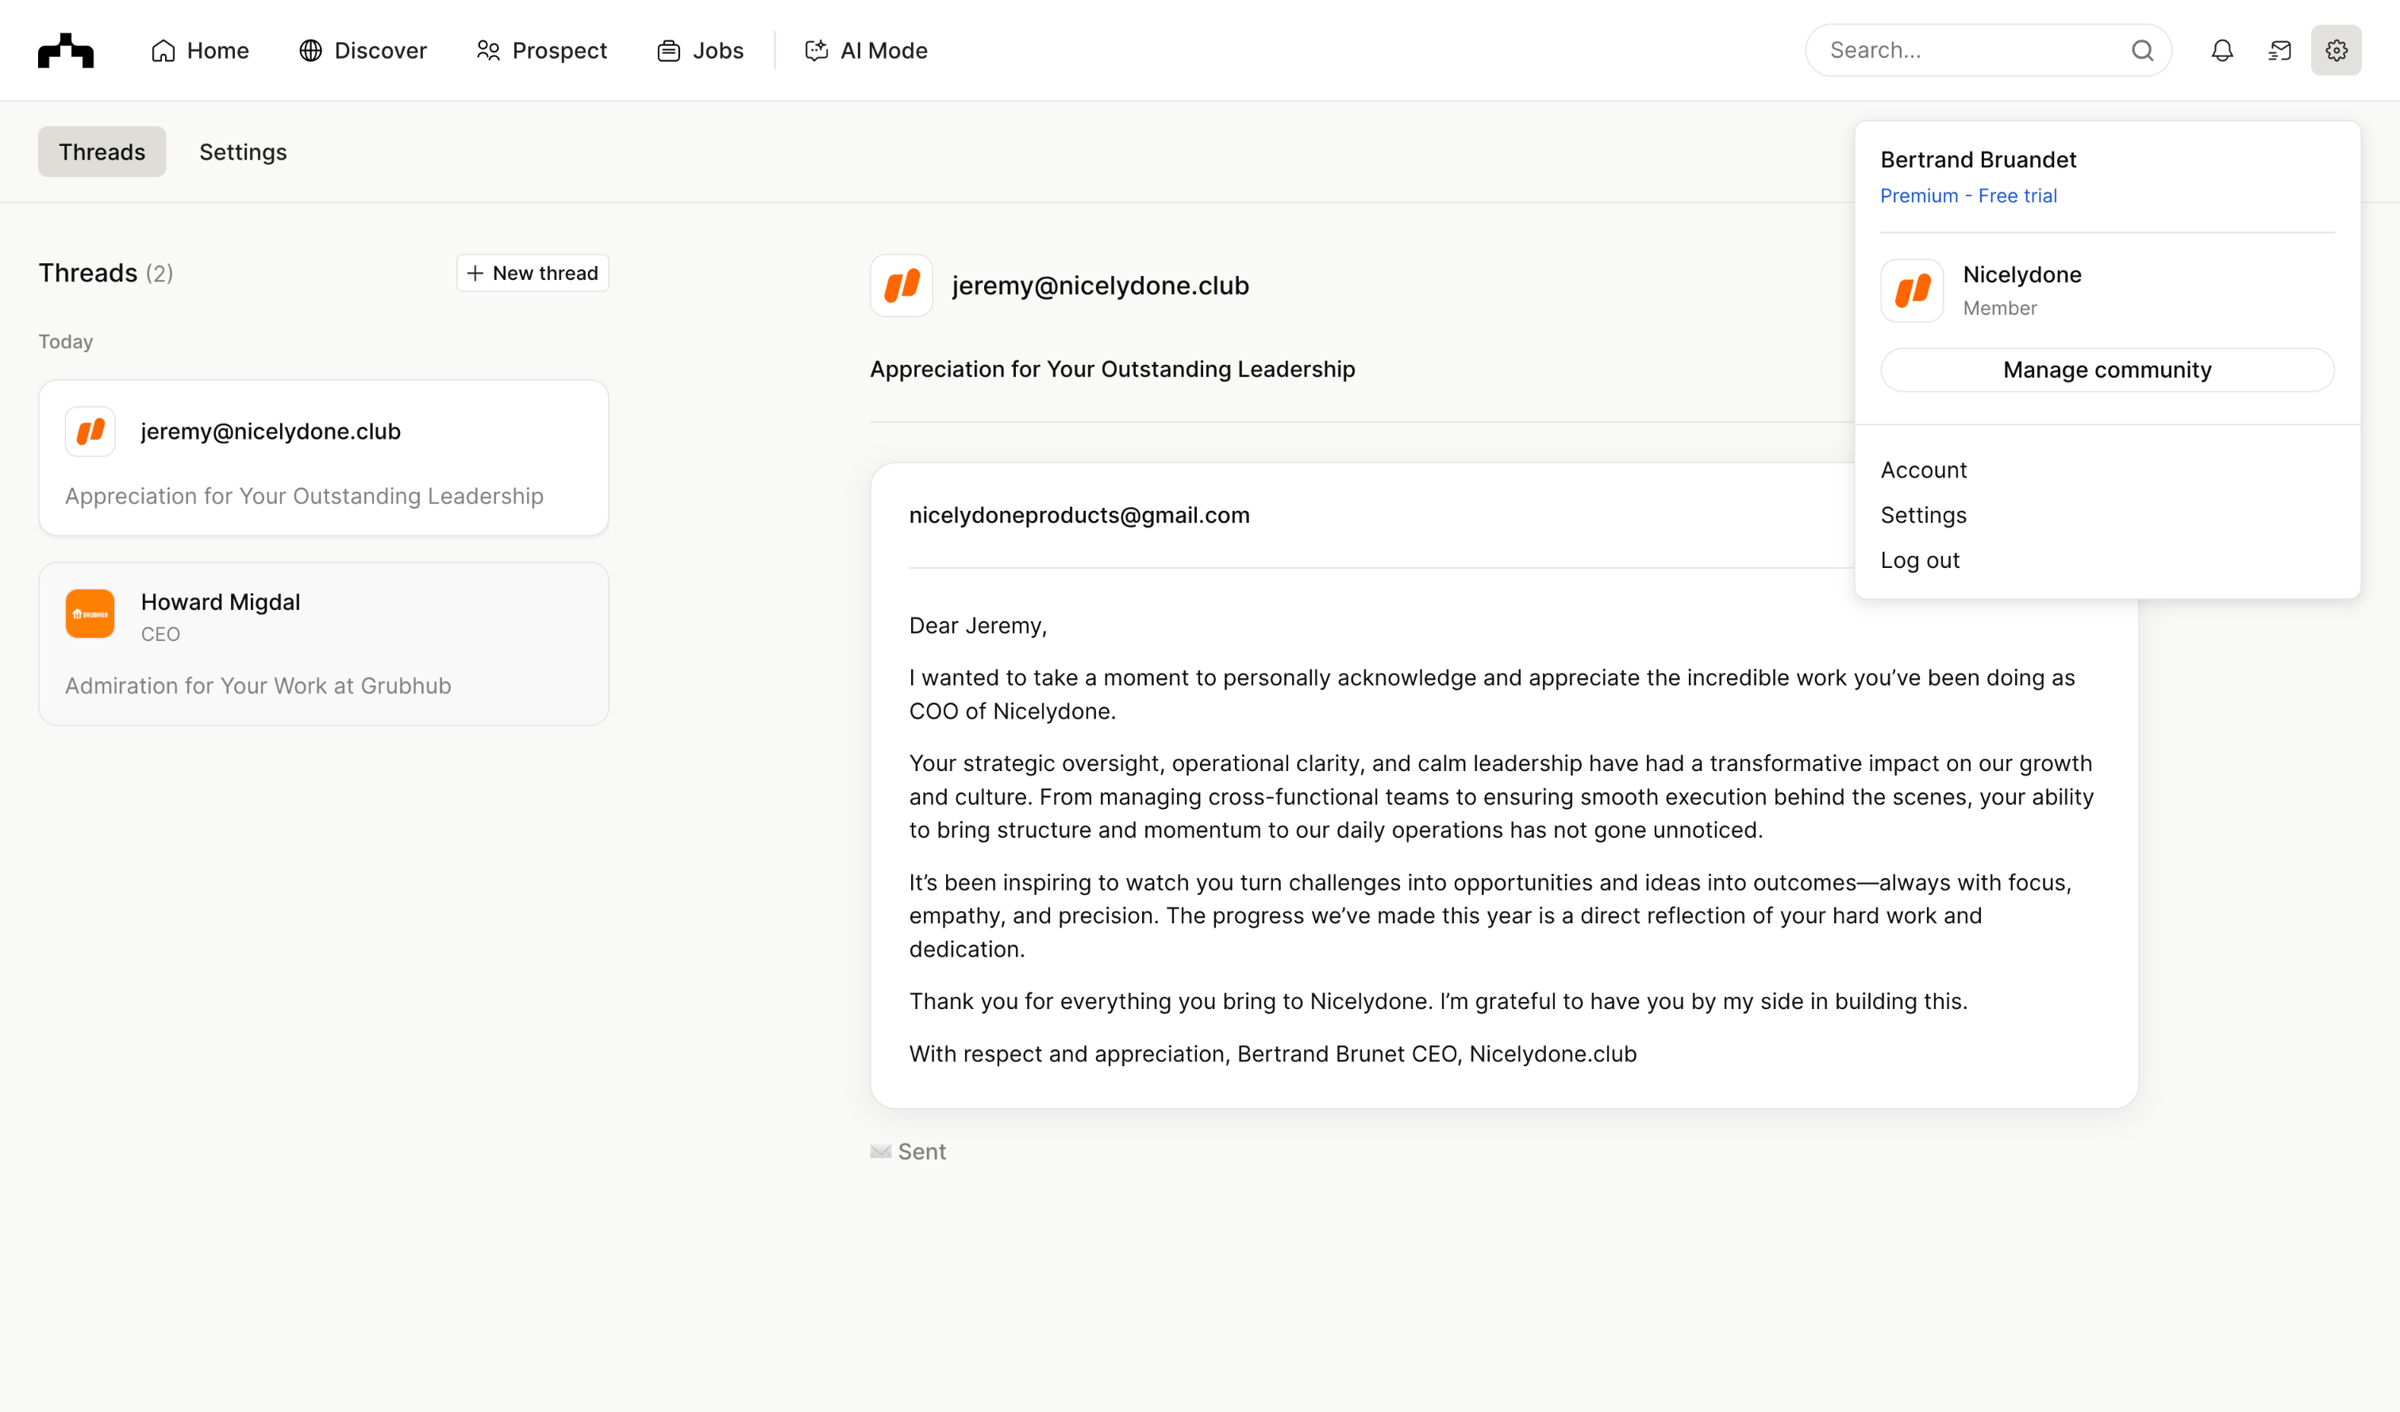Log out from the user menu
This screenshot has height=1412, width=2400.
click(1920, 560)
